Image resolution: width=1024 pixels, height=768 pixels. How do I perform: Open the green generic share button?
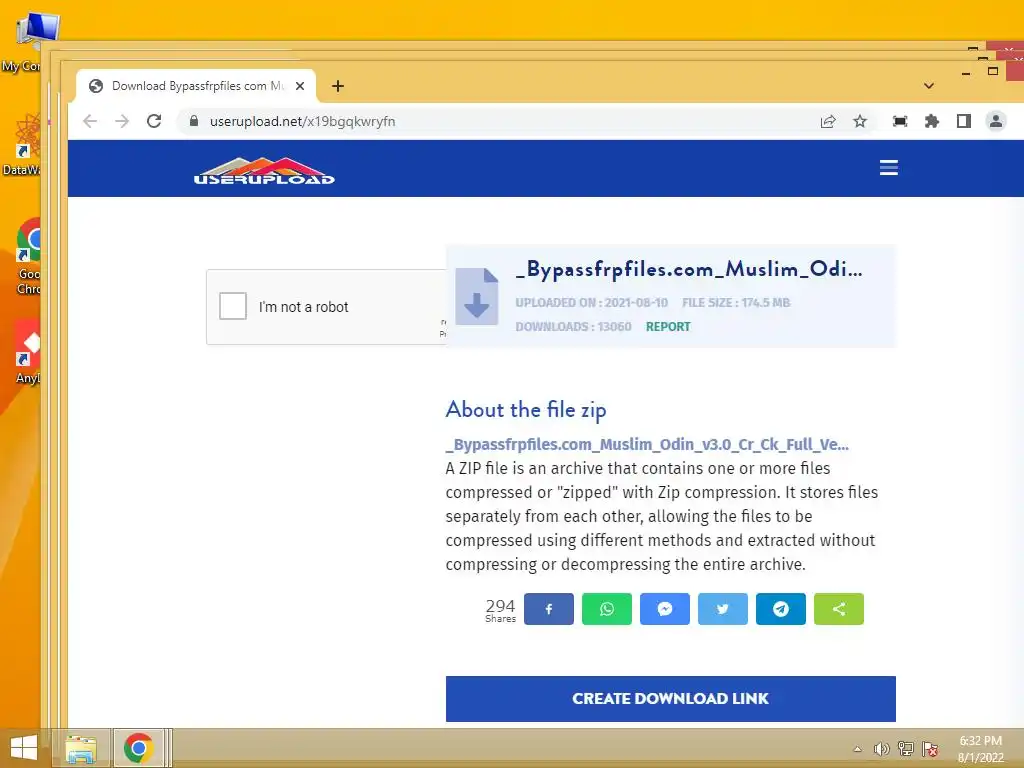839,609
